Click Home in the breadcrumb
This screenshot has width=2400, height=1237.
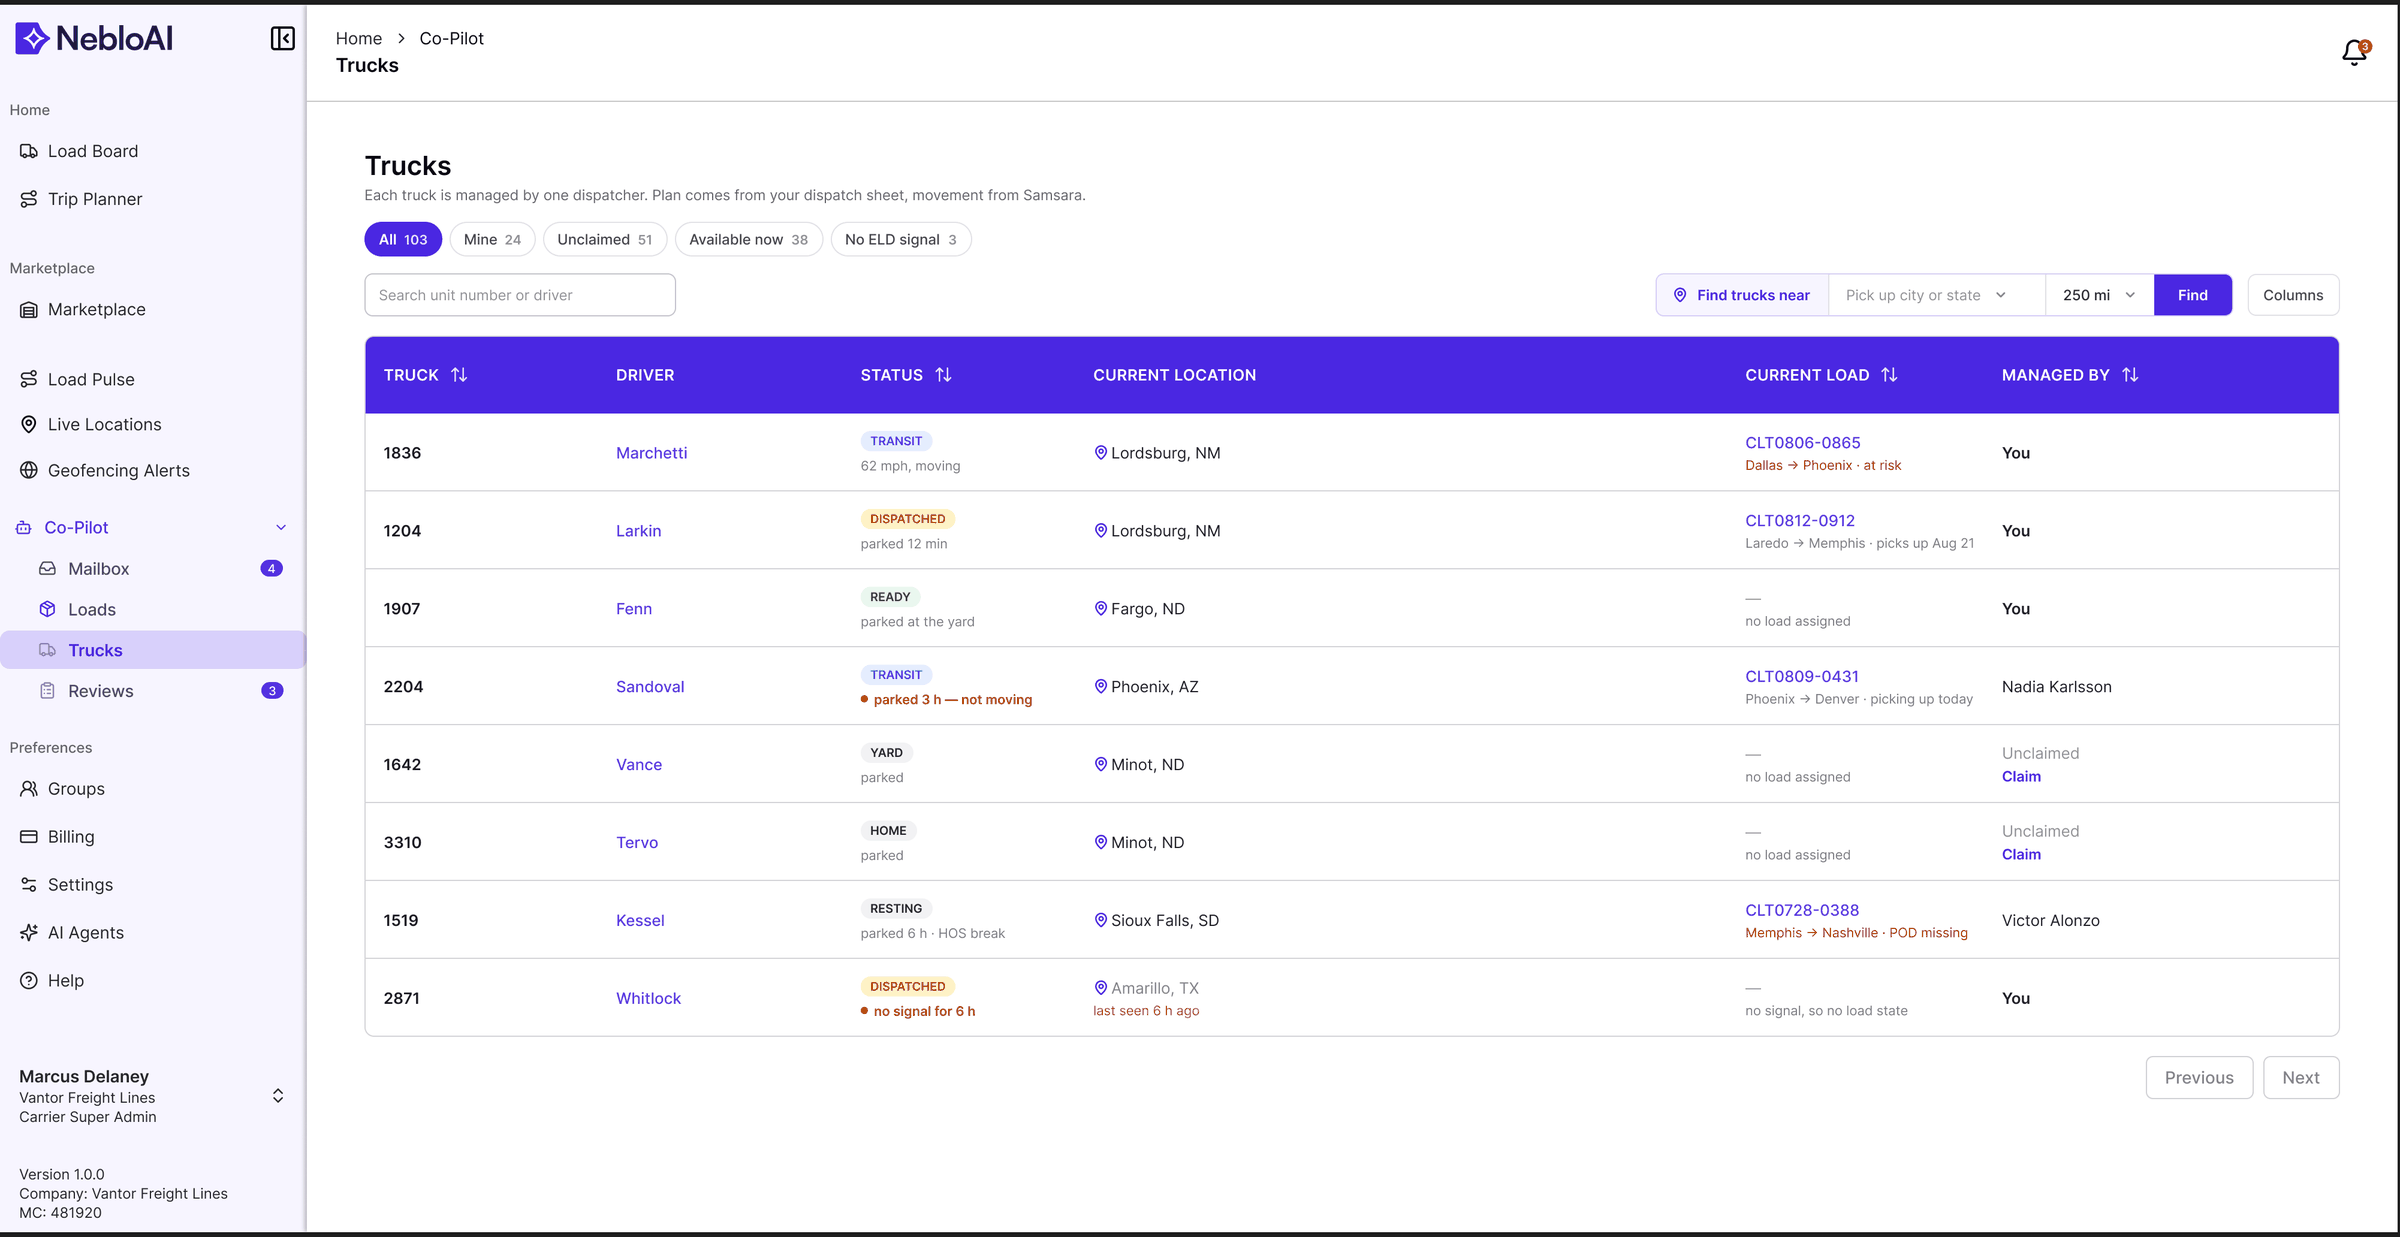359,38
